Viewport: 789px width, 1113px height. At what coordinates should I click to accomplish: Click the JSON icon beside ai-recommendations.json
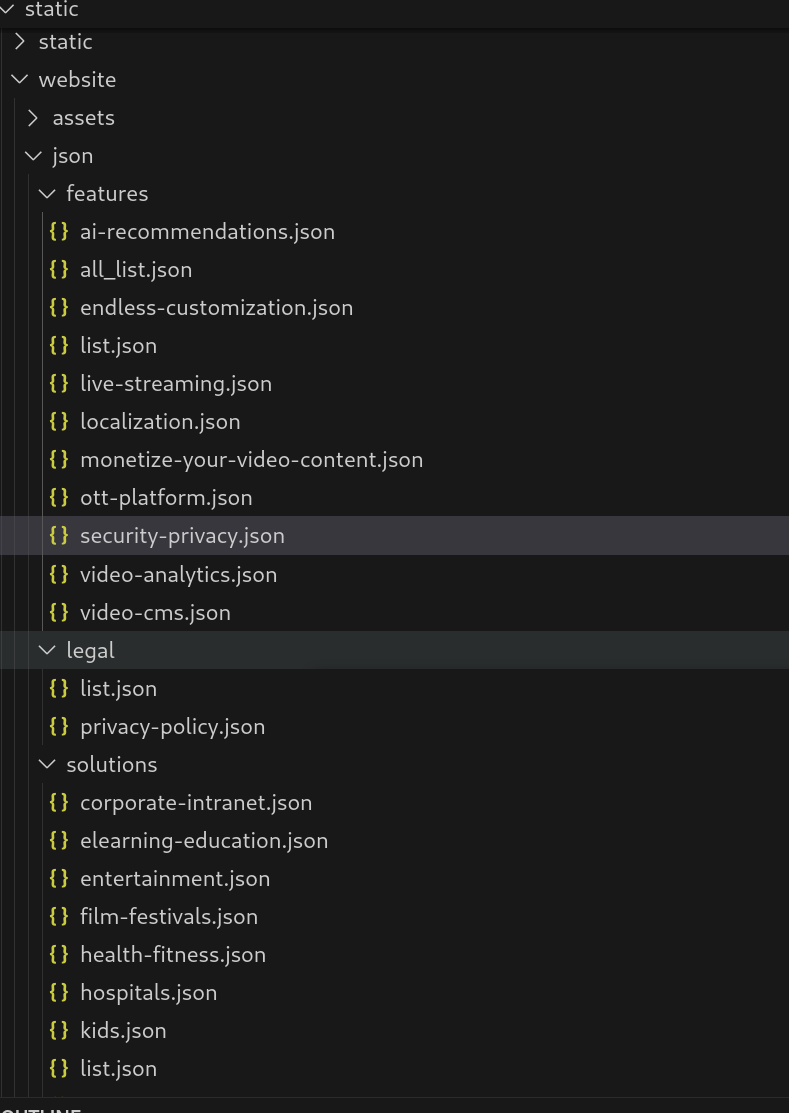tap(59, 231)
